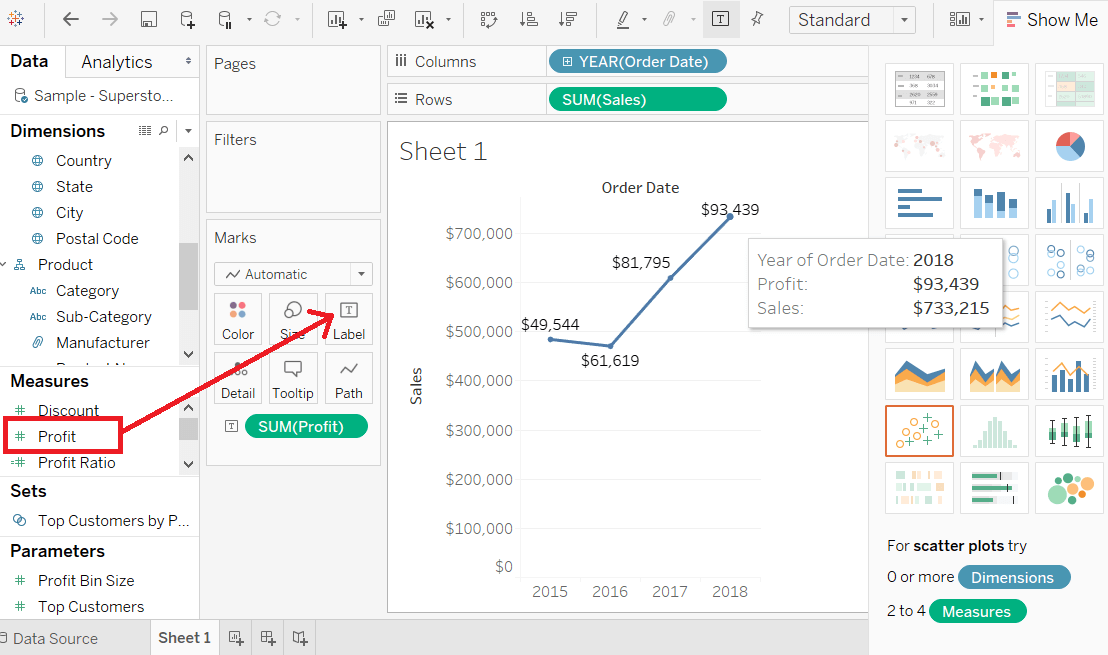Screen dimensions: 1108x655
Task: Click the Show Me button
Action: 1051,20
